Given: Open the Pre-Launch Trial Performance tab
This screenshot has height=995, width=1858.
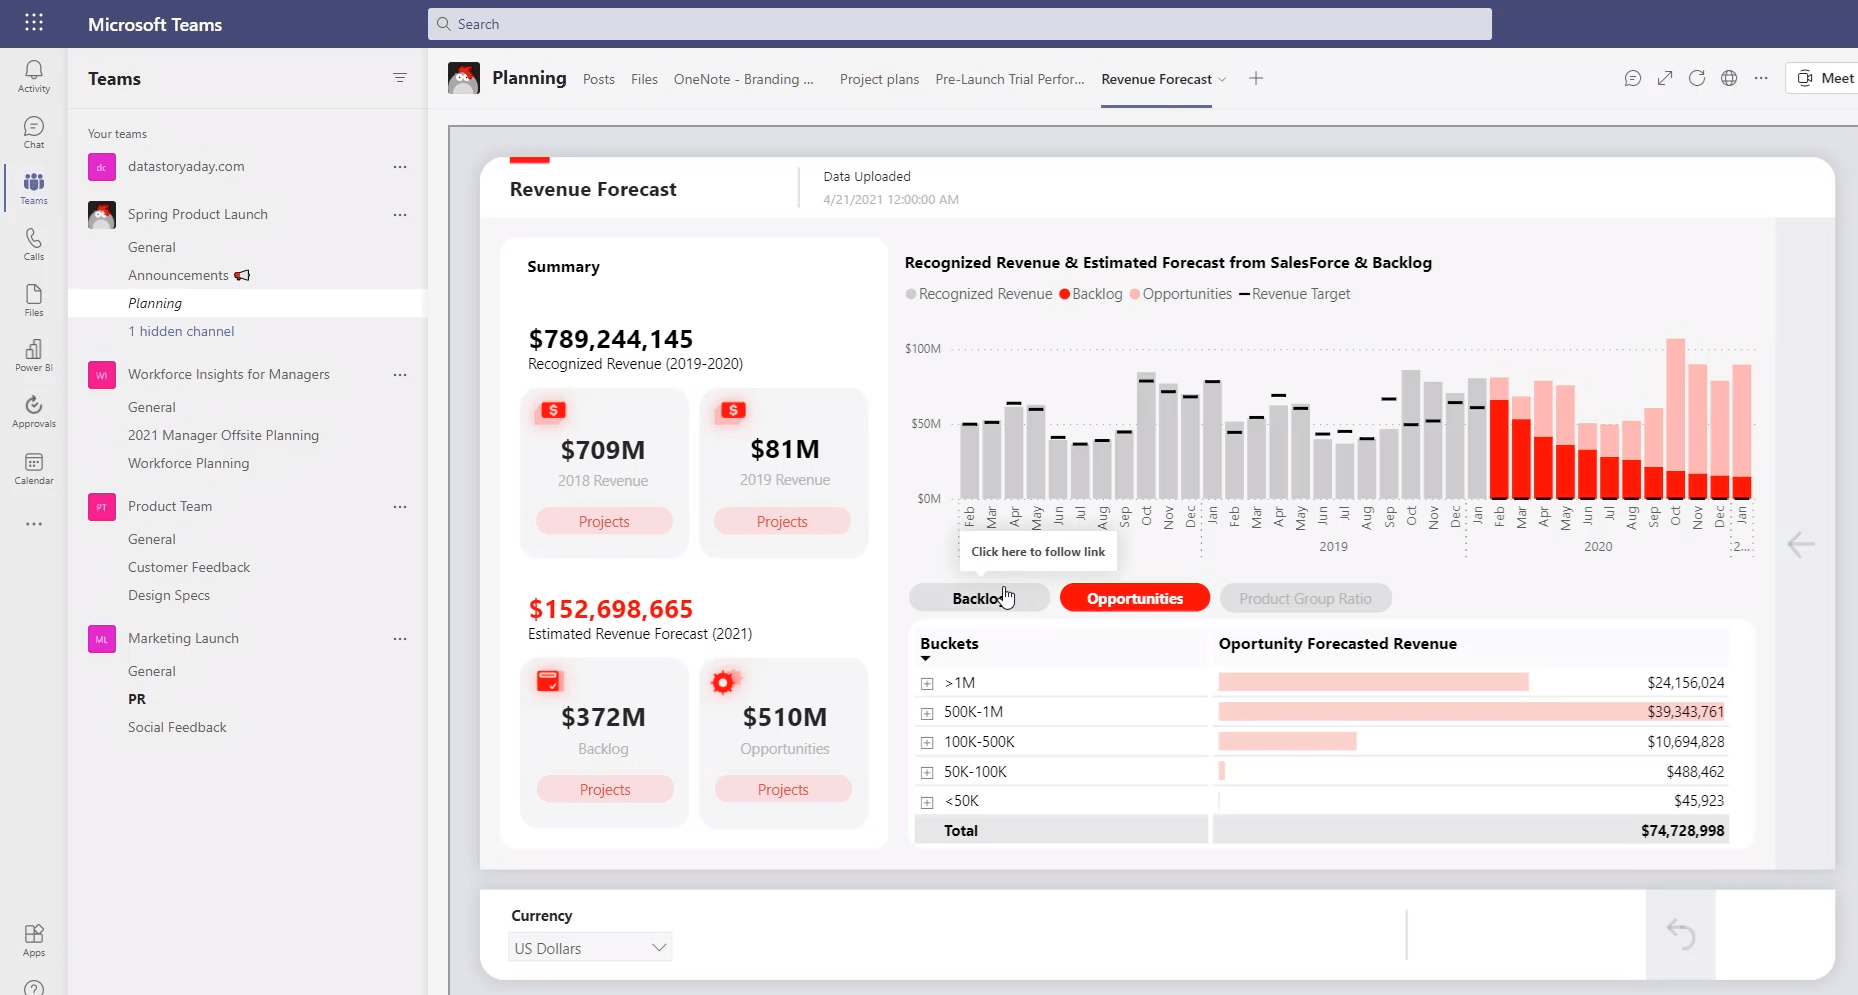Looking at the screenshot, I should pos(1010,79).
